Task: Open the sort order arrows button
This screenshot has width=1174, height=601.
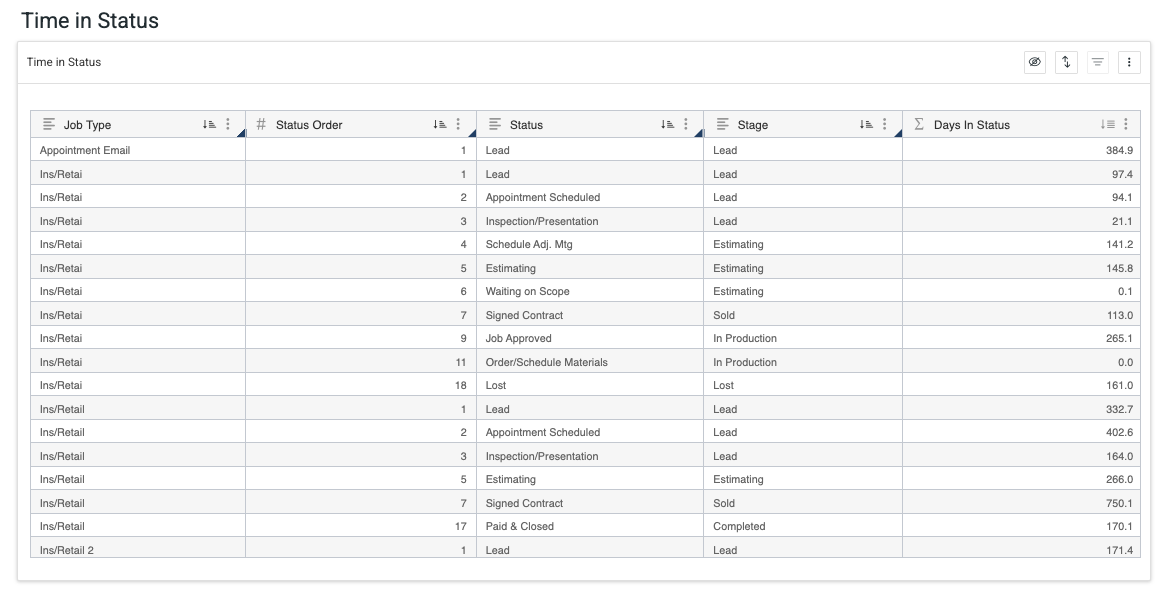Action: [x=1066, y=62]
